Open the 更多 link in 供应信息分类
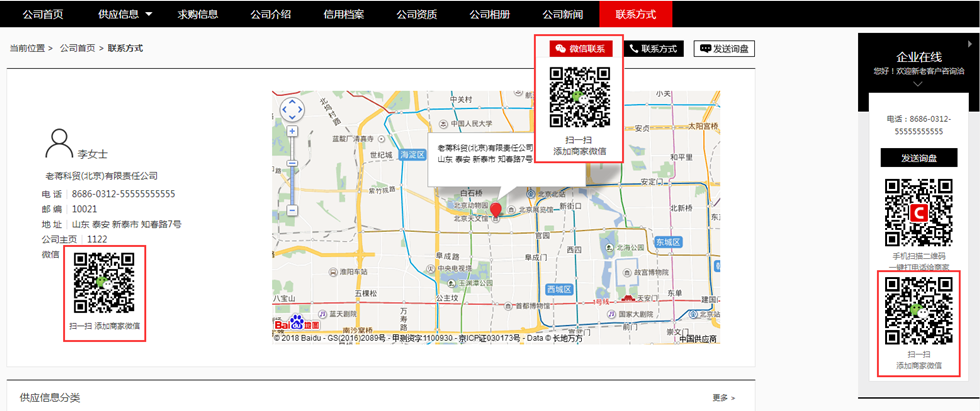This screenshot has width=980, height=411. pyautogui.click(x=724, y=397)
